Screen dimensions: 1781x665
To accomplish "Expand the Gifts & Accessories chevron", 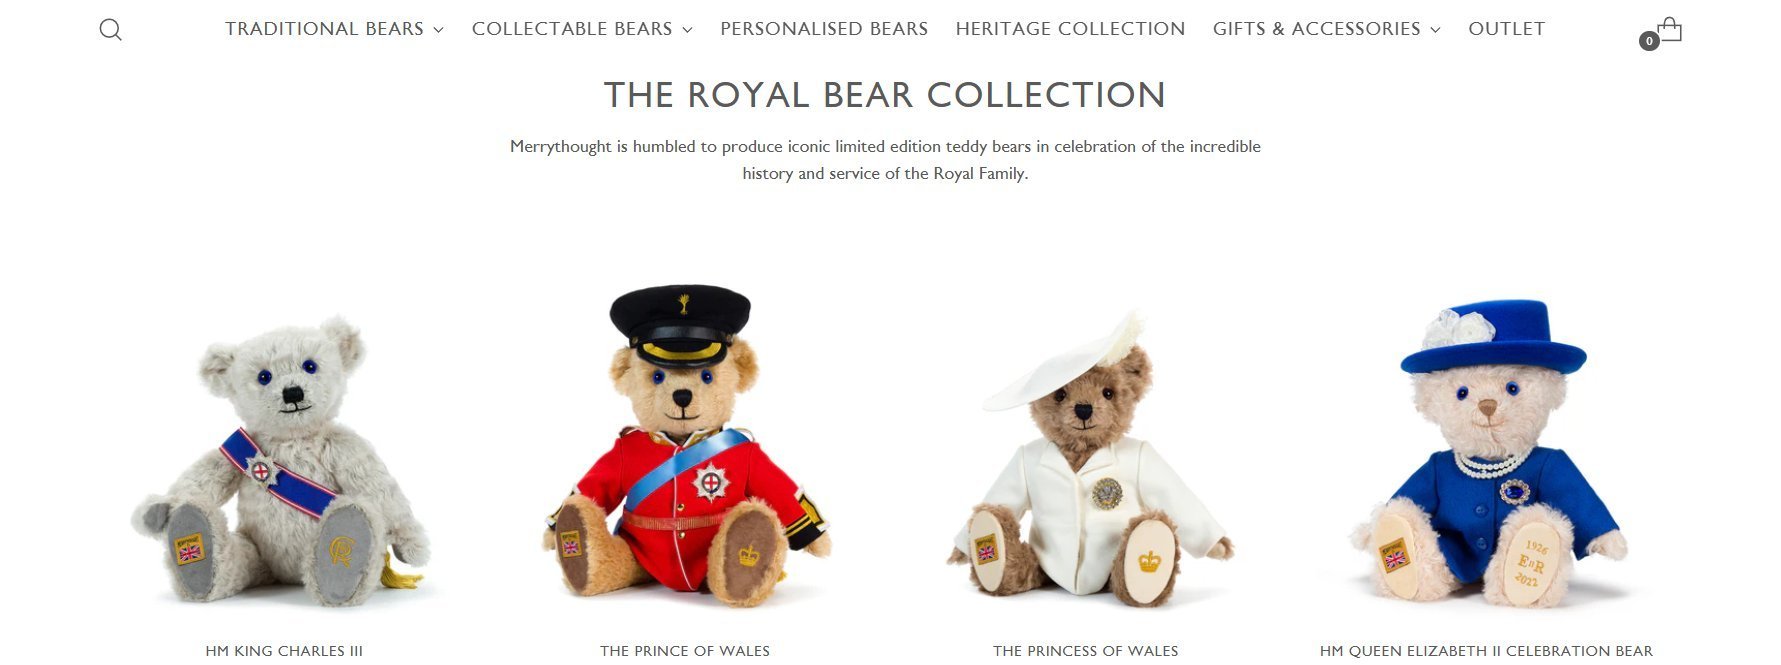I will [x=1435, y=30].
